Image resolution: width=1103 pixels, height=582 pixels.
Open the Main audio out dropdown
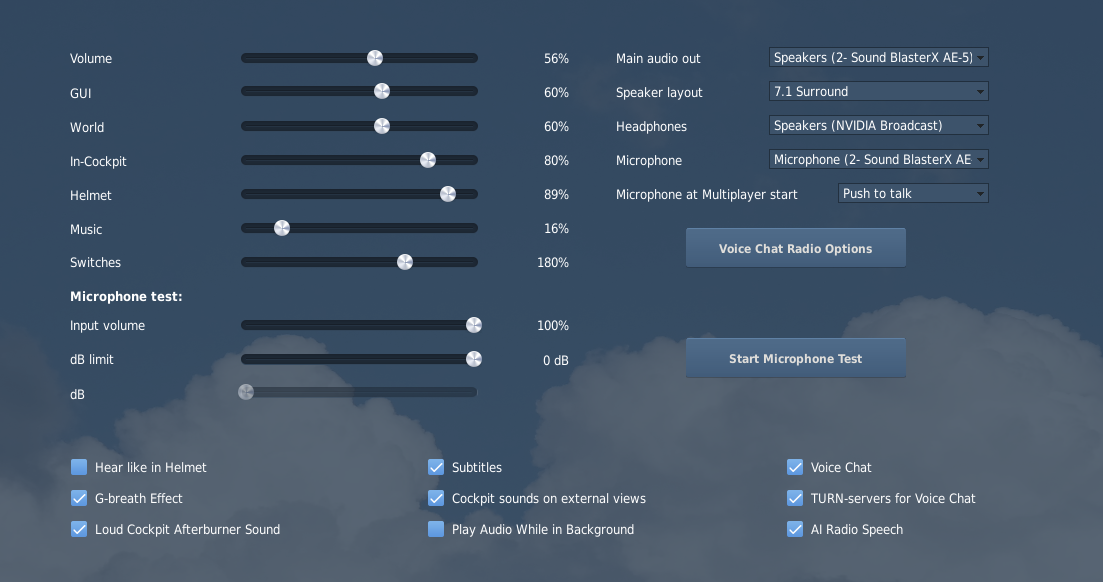click(879, 58)
